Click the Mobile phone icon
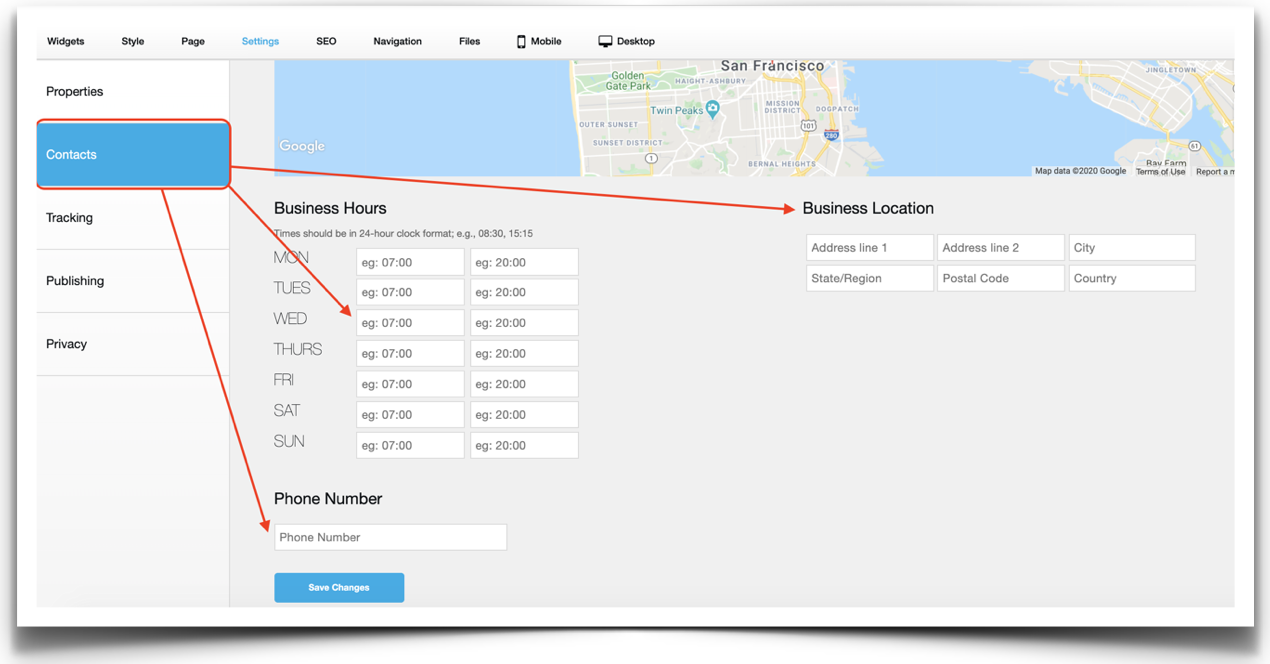This screenshot has height=664, width=1270. point(521,42)
